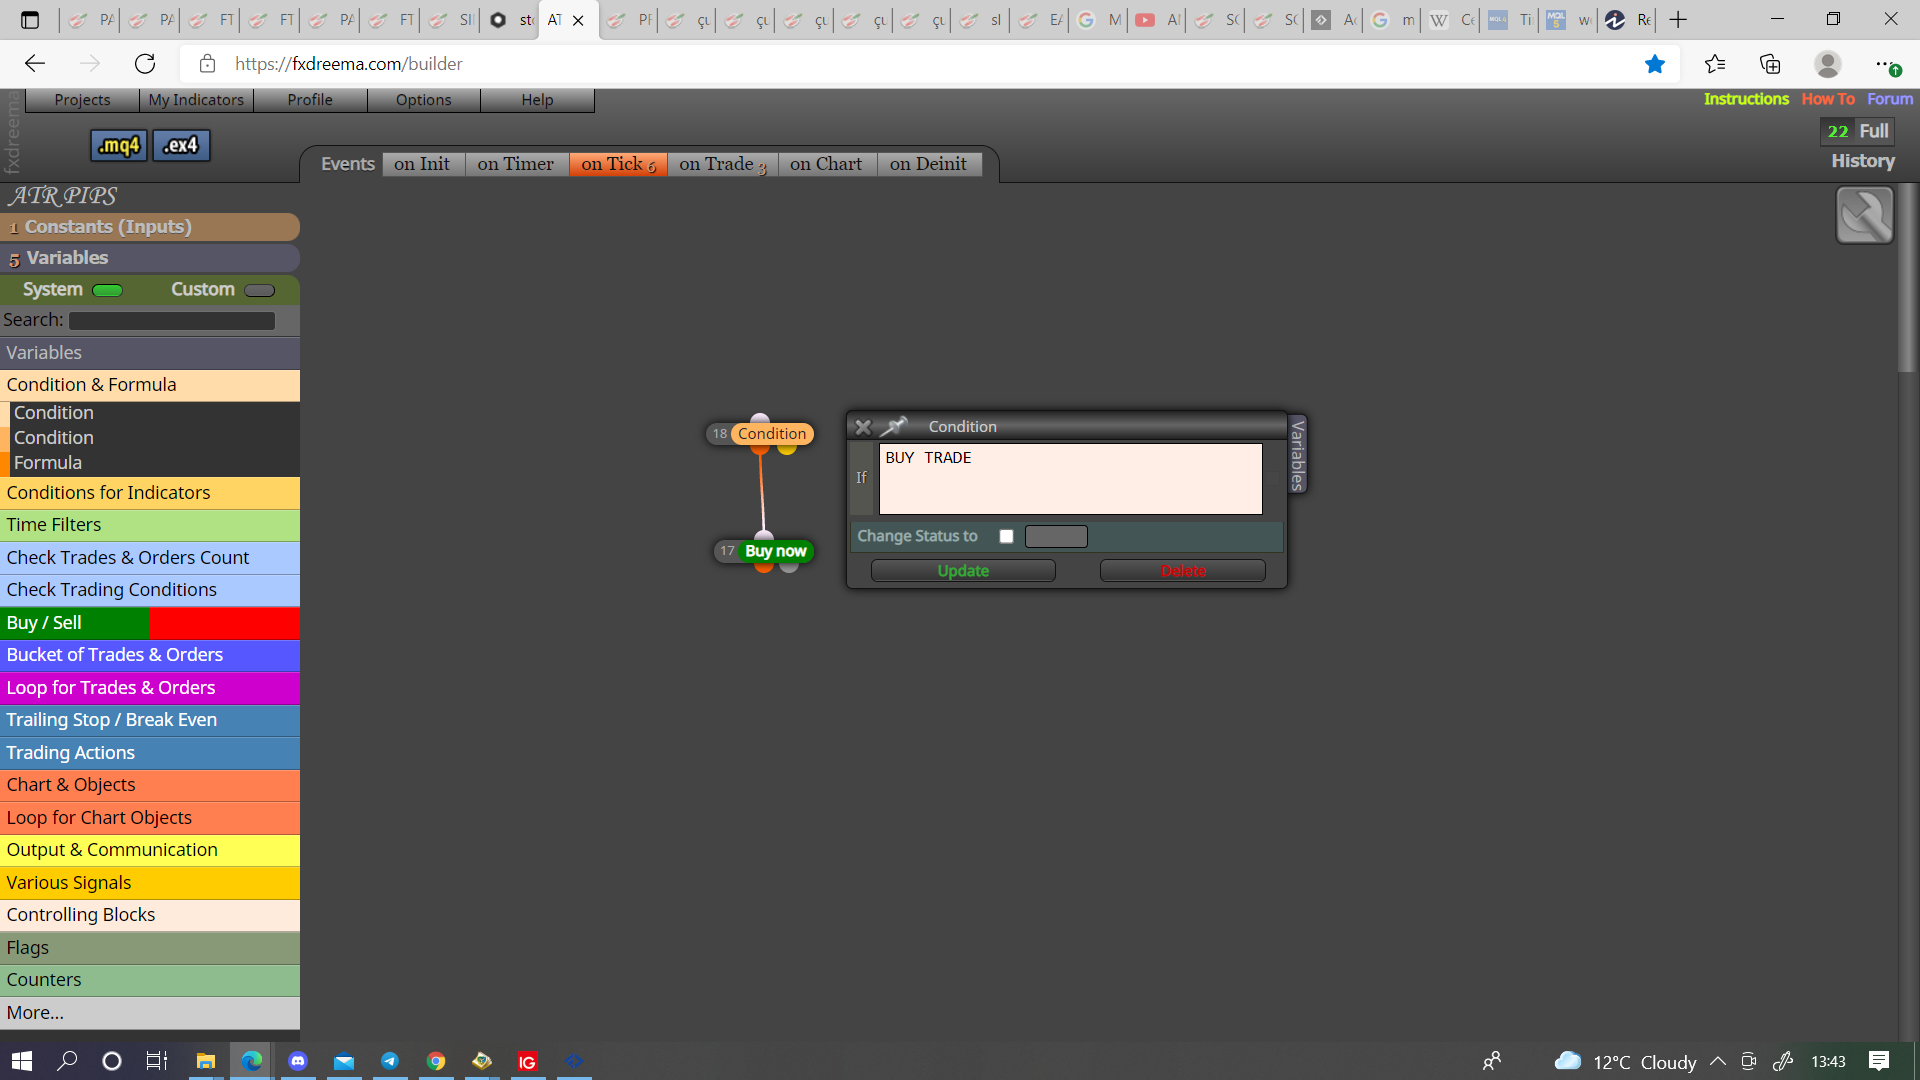Click the If condition text area

pos(1070,479)
